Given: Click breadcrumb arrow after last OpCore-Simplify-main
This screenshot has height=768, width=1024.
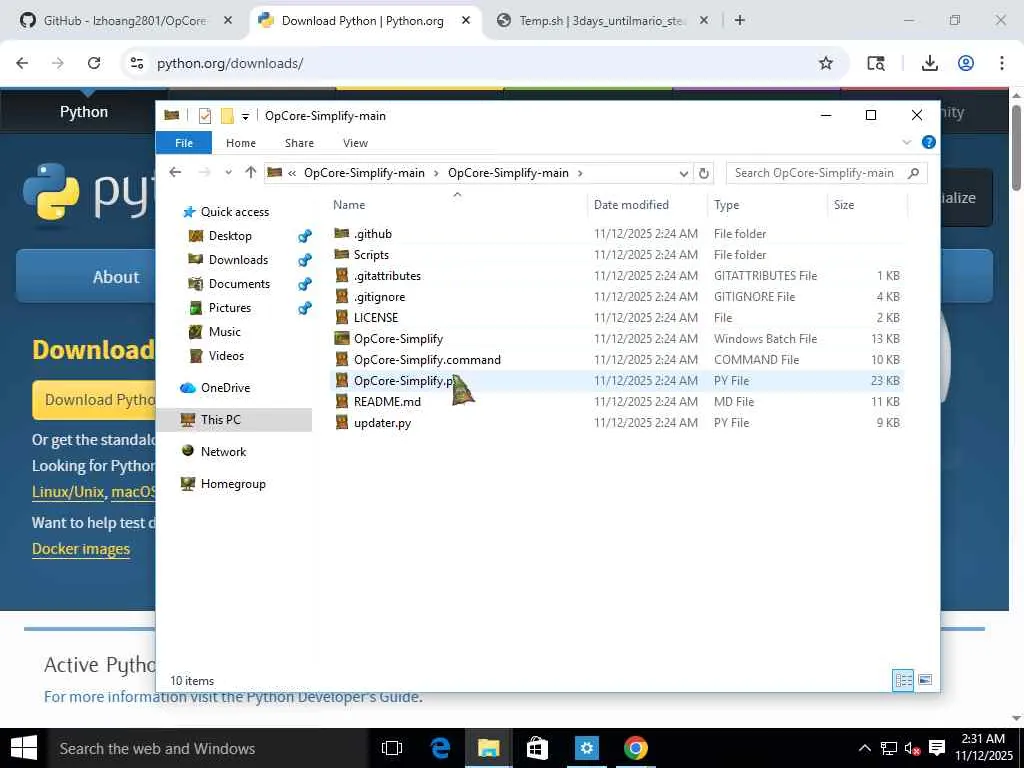Looking at the screenshot, I should [x=580, y=173].
